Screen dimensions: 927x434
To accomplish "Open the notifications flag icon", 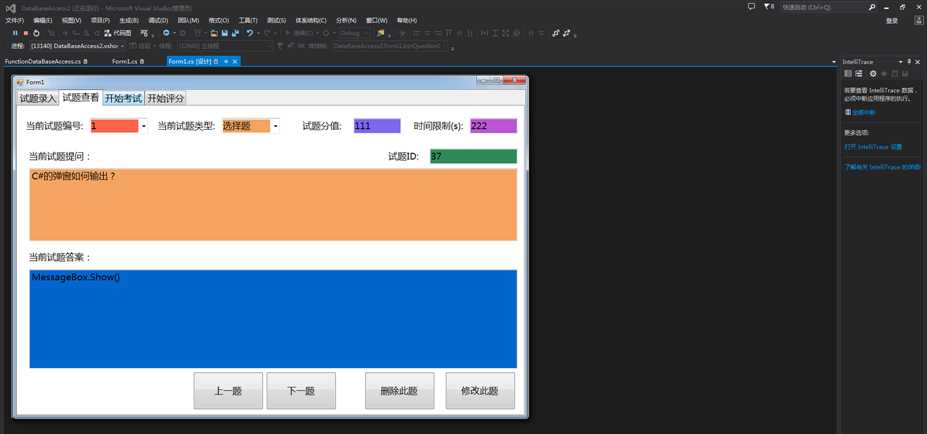I will 769,7.
